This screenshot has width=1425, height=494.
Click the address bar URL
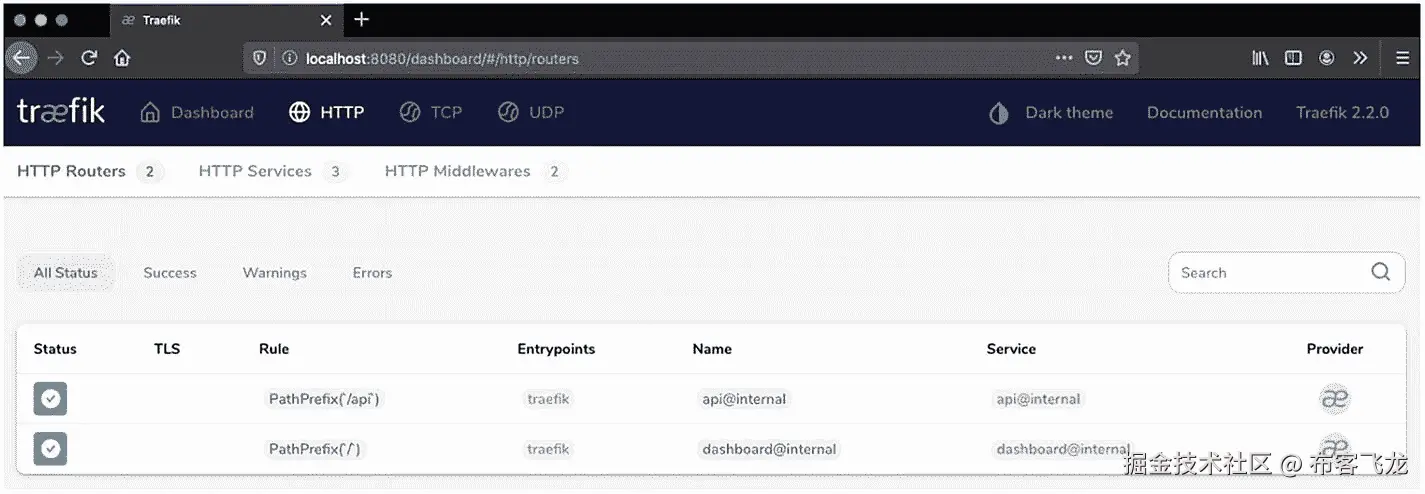[x=442, y=58]
